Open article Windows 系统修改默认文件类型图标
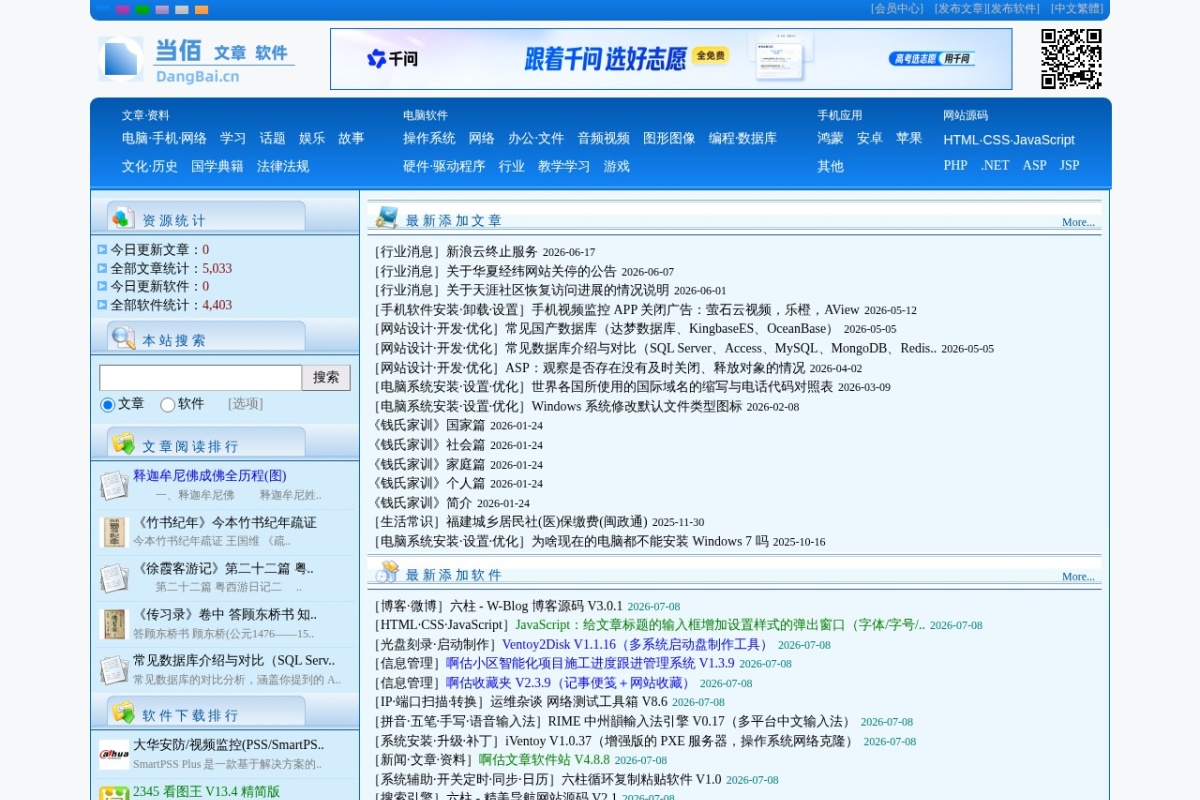Screen dimensions: 1200x800 pos(637,406)
